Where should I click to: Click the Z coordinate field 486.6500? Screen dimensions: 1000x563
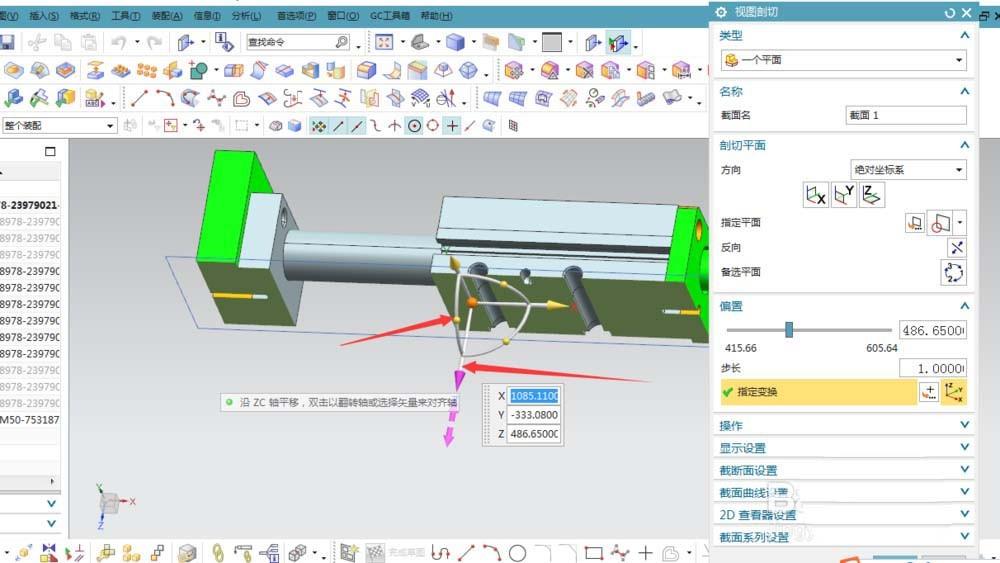(x=534, y=434)
